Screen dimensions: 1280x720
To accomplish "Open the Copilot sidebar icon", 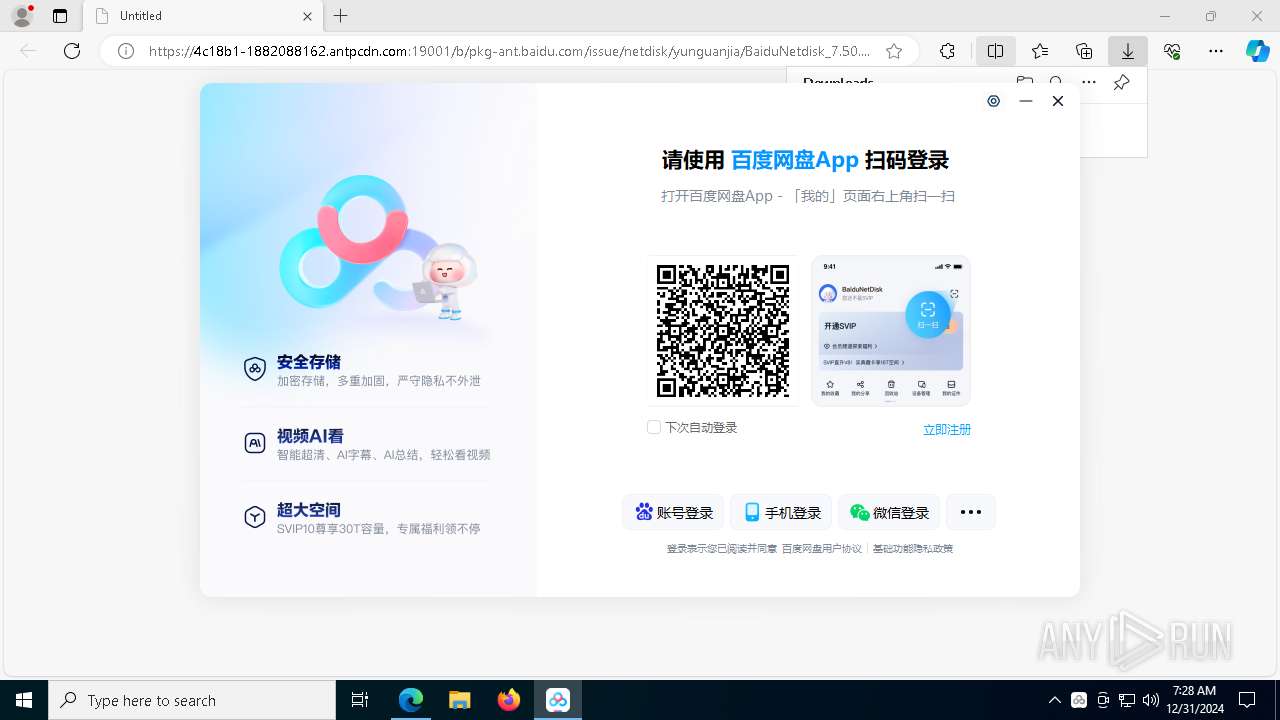I will tap(1257, 51).
